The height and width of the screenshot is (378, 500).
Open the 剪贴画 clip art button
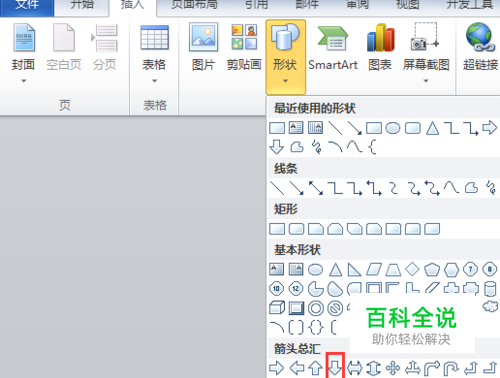coord(244,48)
